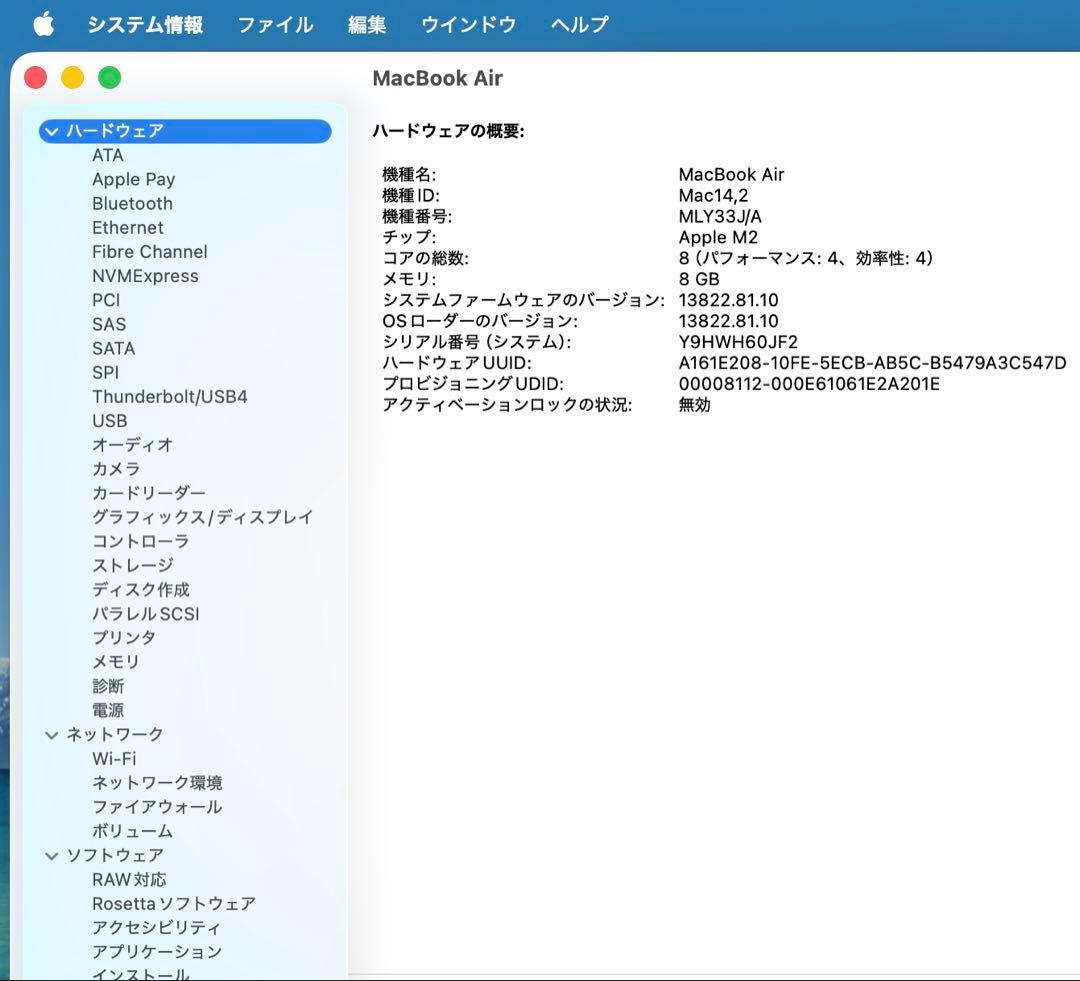The width and height of the screenshot is (1080, 981).
Task: Click the hardware UUID value
Action: coord(872,363)
